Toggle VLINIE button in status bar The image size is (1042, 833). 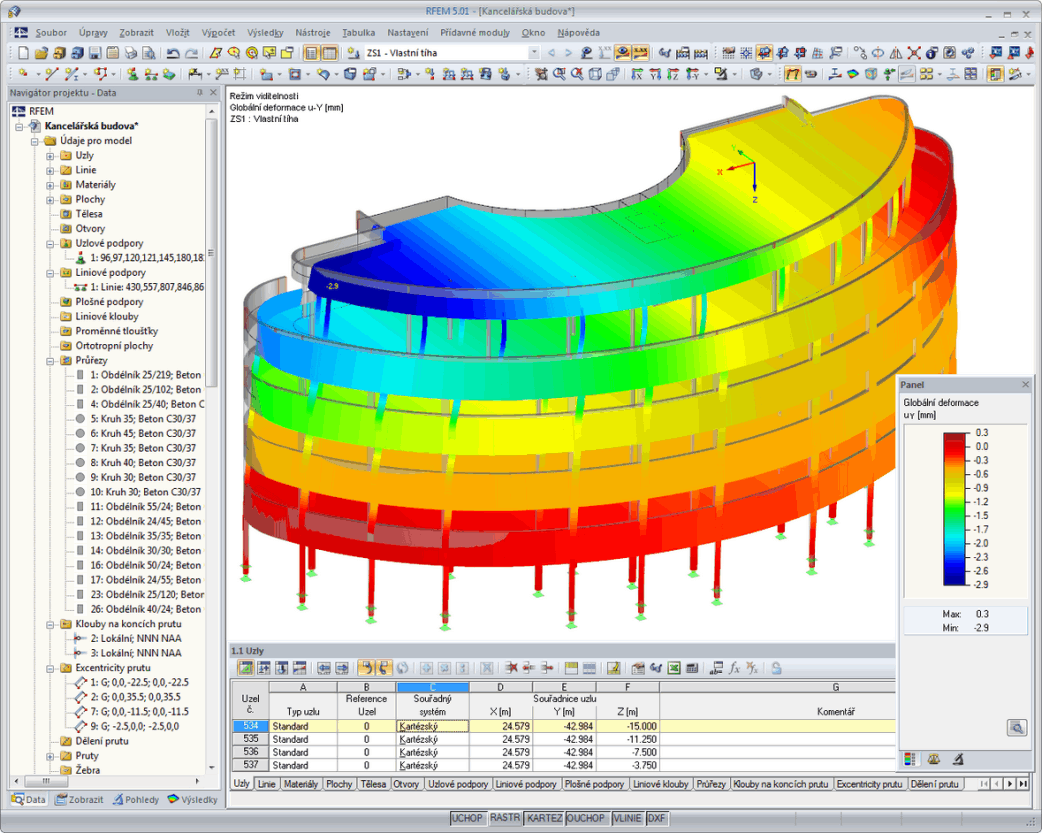[x=627, y=818]
